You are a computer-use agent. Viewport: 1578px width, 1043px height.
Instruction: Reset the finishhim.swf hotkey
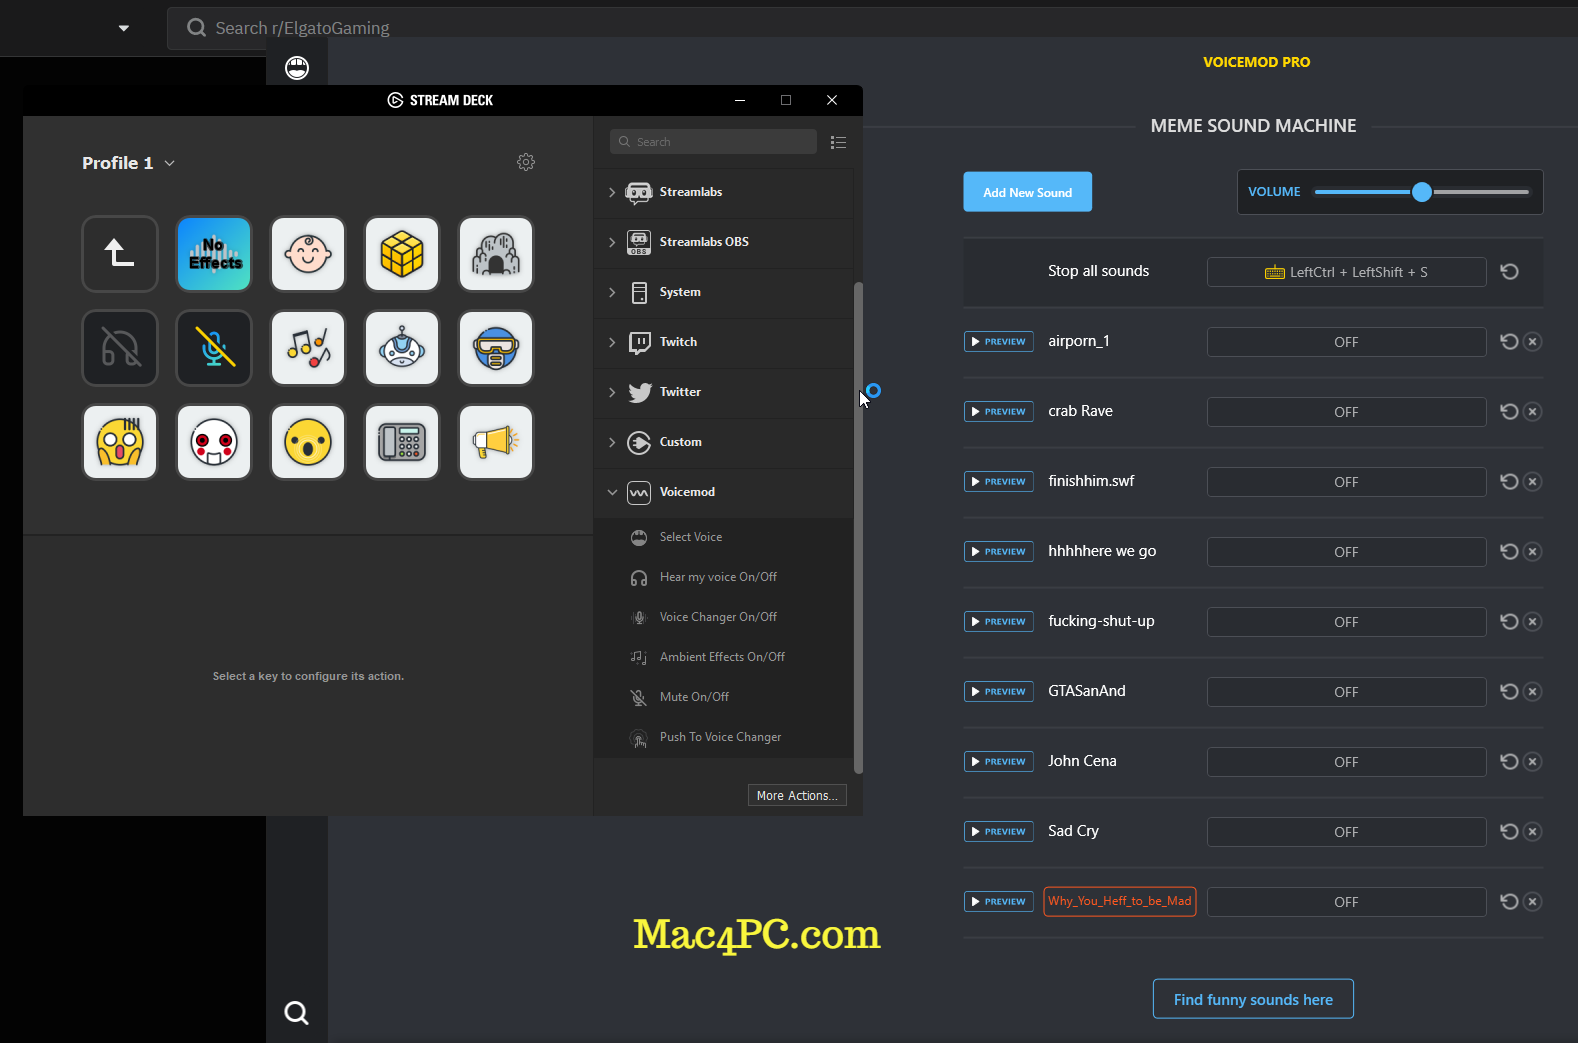pos(1509,481)
